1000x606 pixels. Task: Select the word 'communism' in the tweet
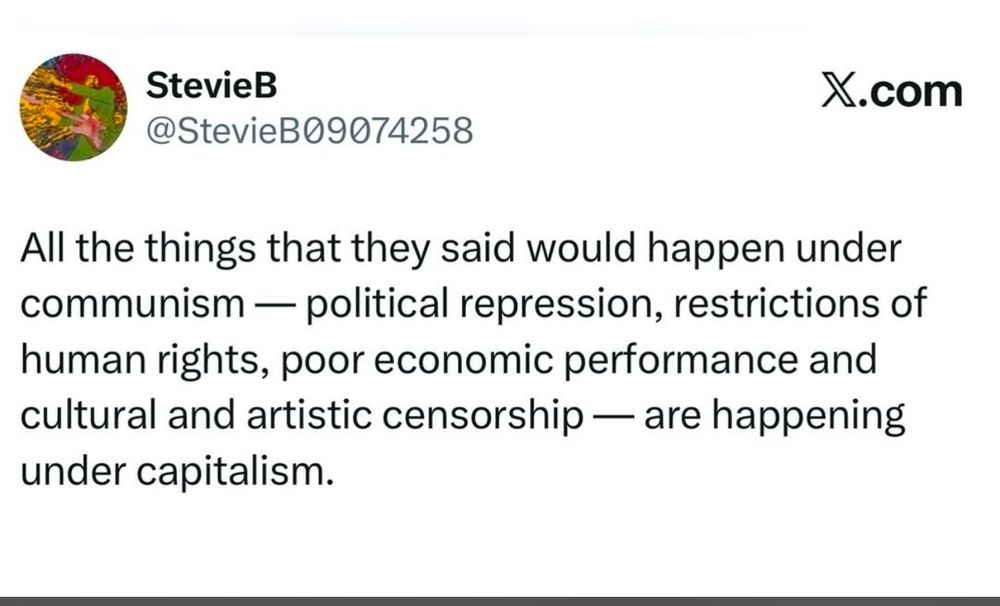[x=133, y=304]
